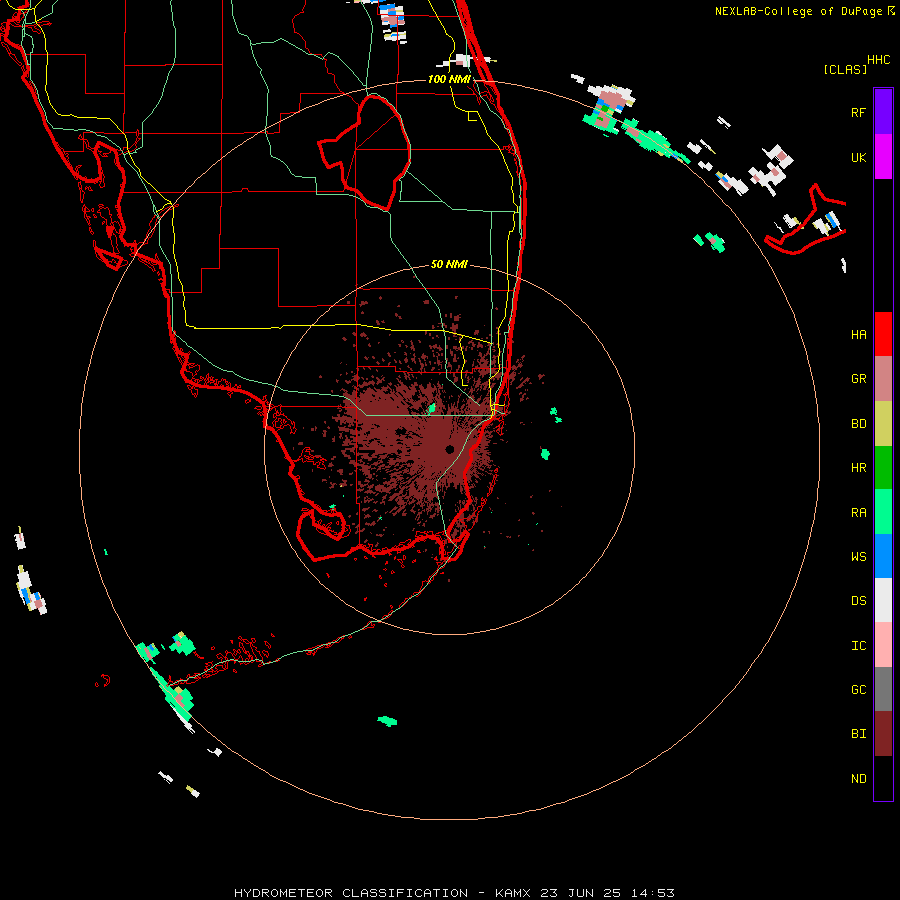Click the IC legend label
The image size is (900, 900).
pos(858,646)
